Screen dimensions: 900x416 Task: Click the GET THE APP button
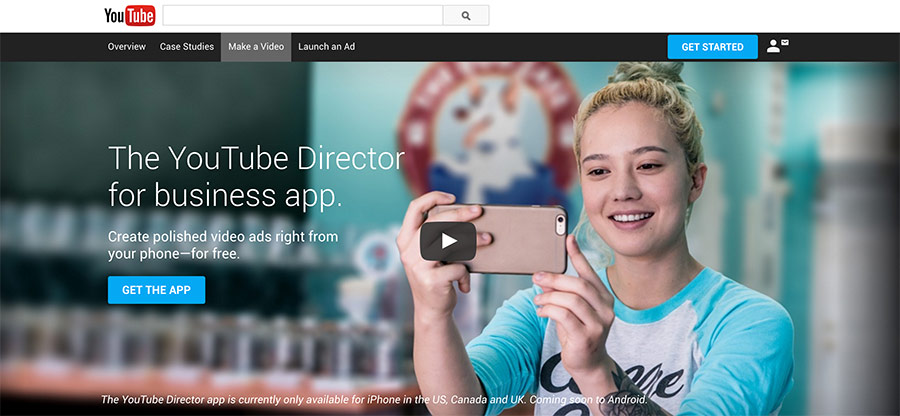[x=156, y=290]
